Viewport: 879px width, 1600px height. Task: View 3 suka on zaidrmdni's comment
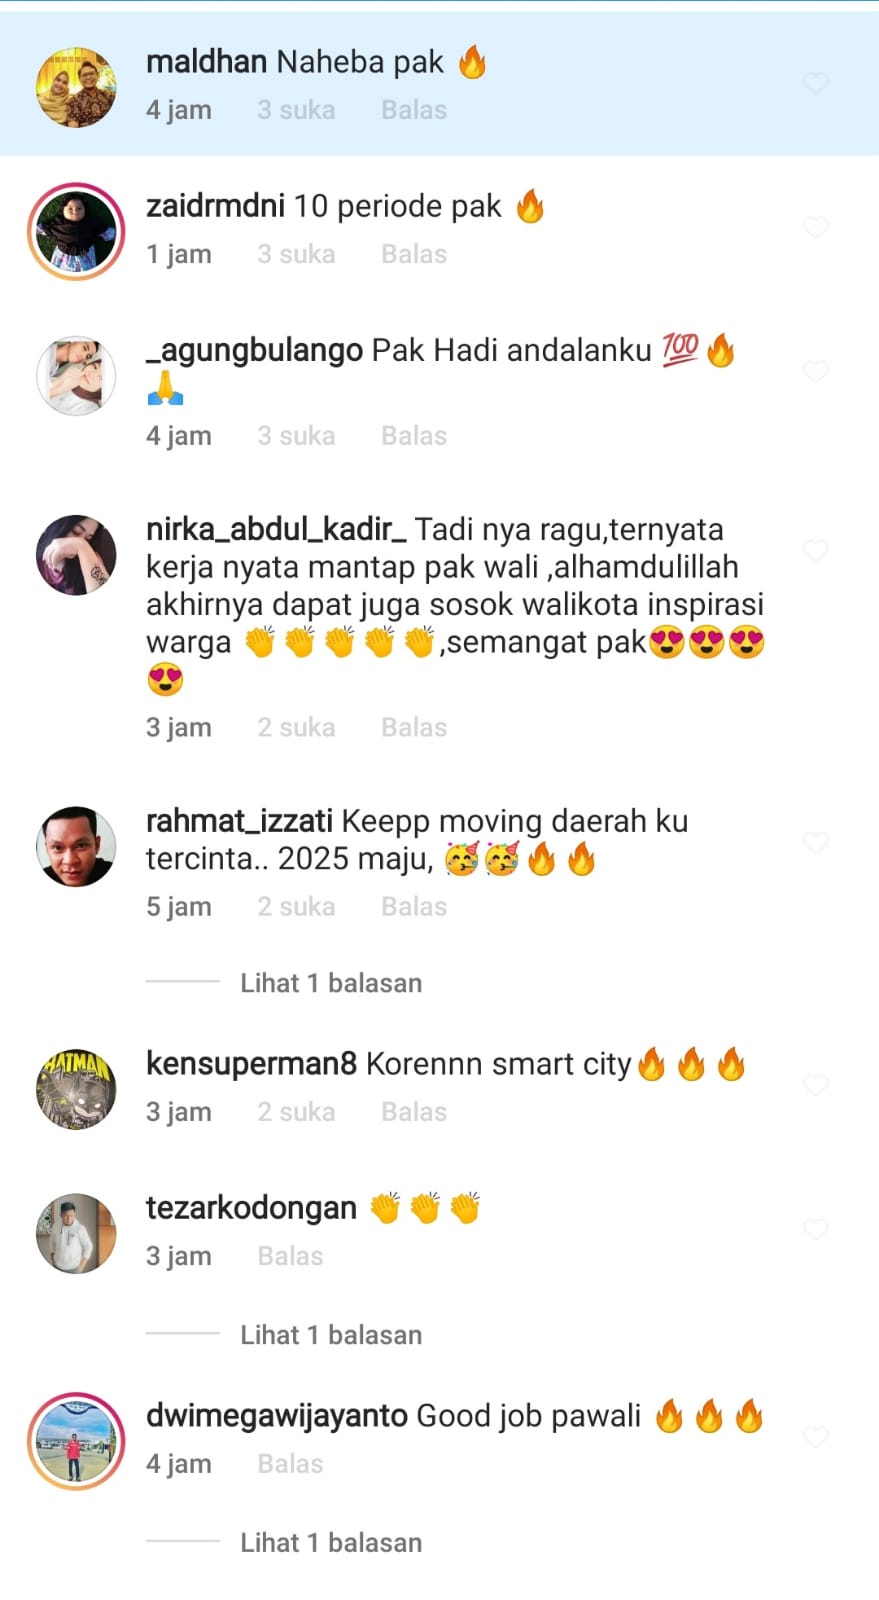point(296,254)
